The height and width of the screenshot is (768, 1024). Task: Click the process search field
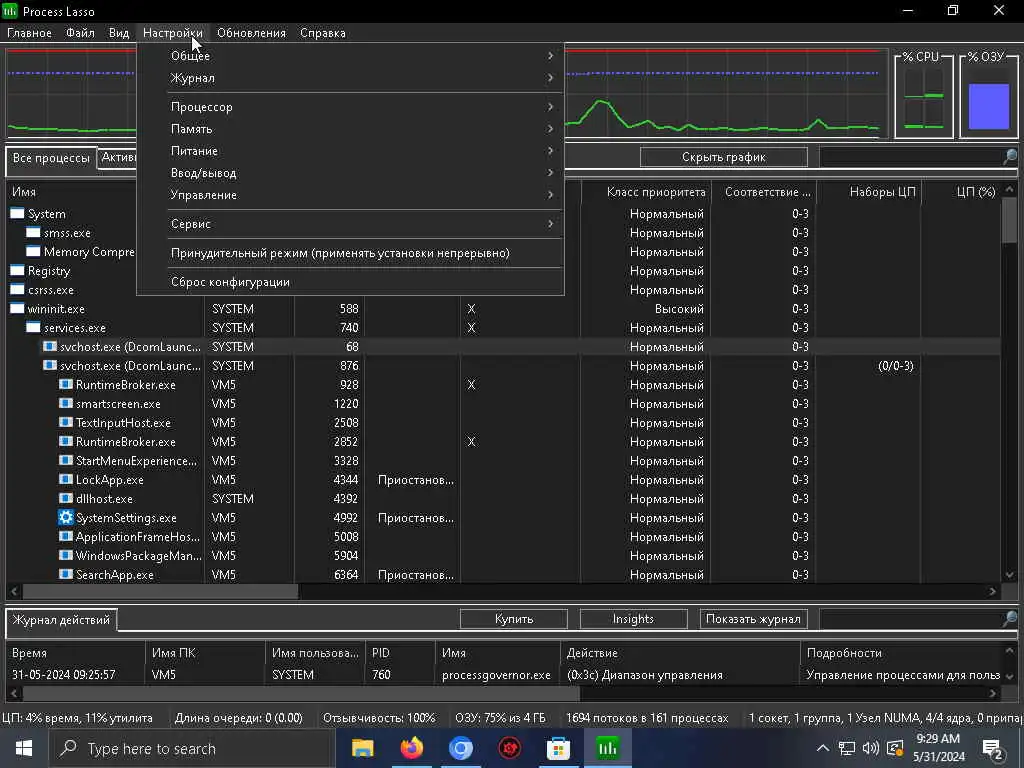pyautogui.click(x=910, y=157)
